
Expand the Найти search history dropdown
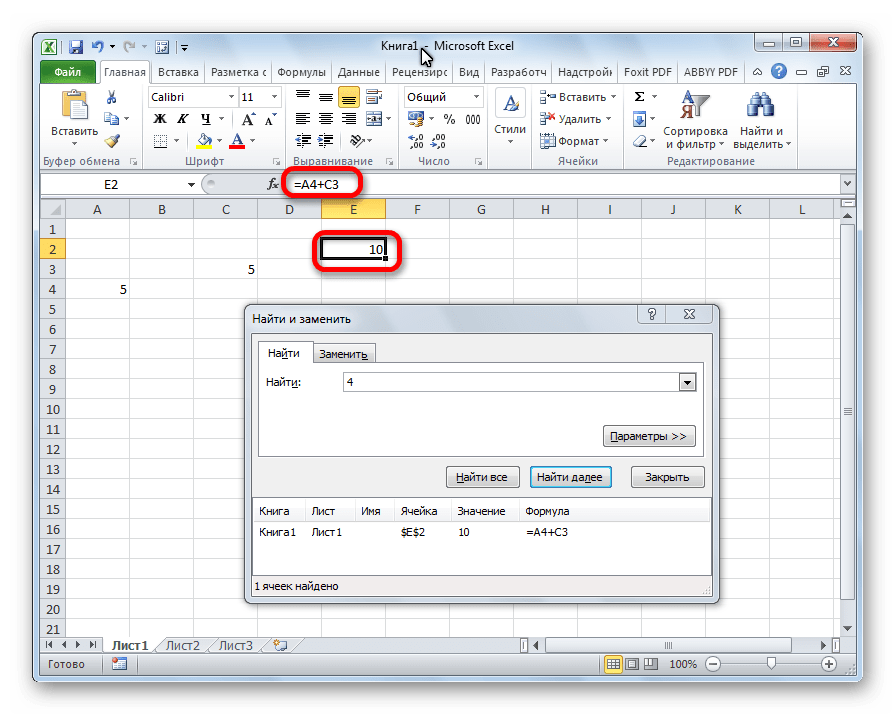pyautogui.click(x=687, y=382)
